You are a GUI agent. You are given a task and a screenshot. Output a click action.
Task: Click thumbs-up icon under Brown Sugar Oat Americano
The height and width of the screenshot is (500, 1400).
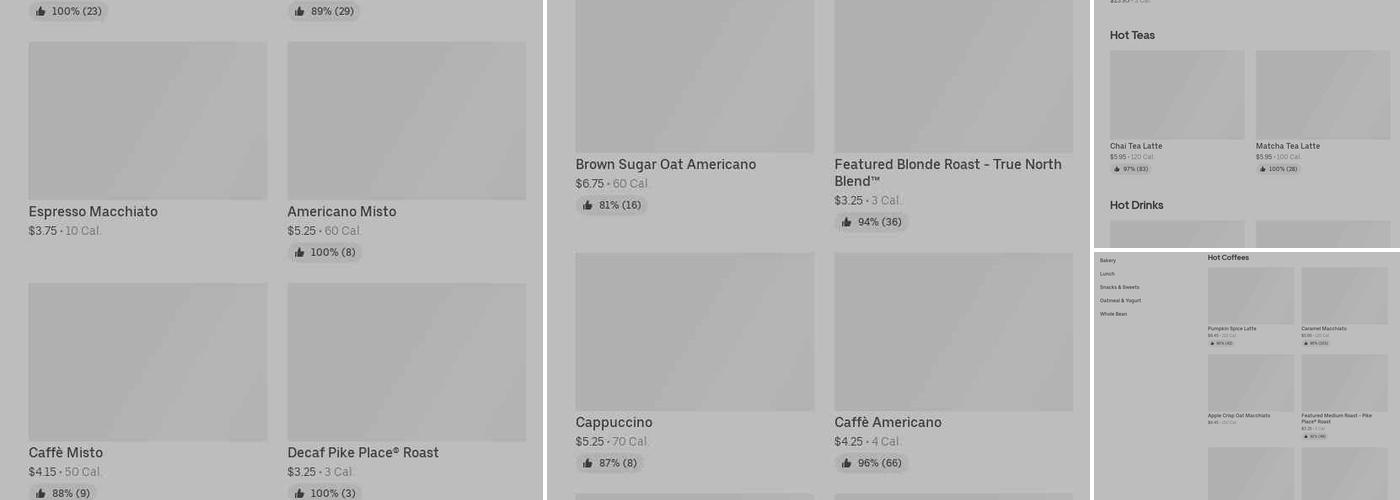point(588,206)
